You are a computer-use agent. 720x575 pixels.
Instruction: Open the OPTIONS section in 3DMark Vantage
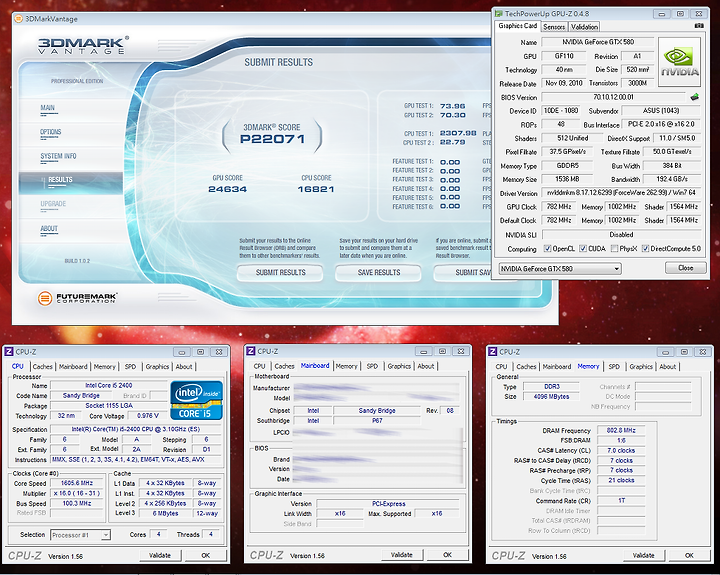click(51, 132)
